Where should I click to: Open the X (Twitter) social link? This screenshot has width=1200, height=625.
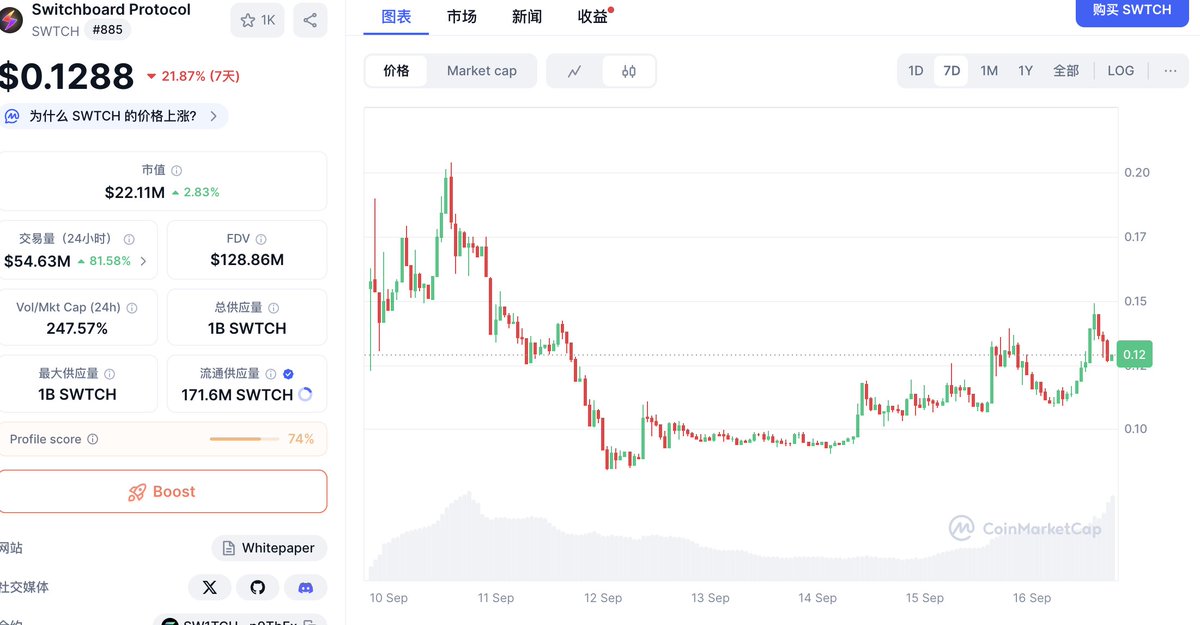(209, 587)
